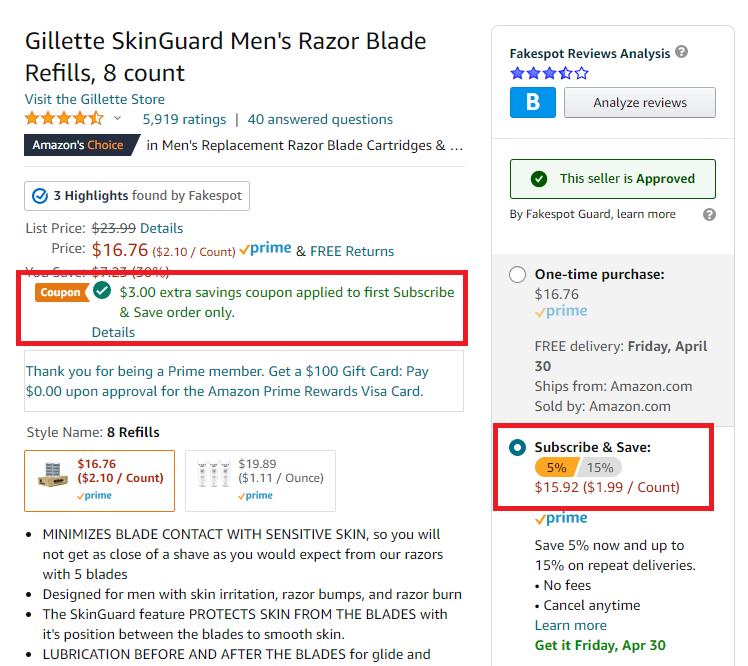The height and width of the screenshot is (666, 748).
Task: Click the 15% Subscribe & Save tier pill
Action: point(600,468)
